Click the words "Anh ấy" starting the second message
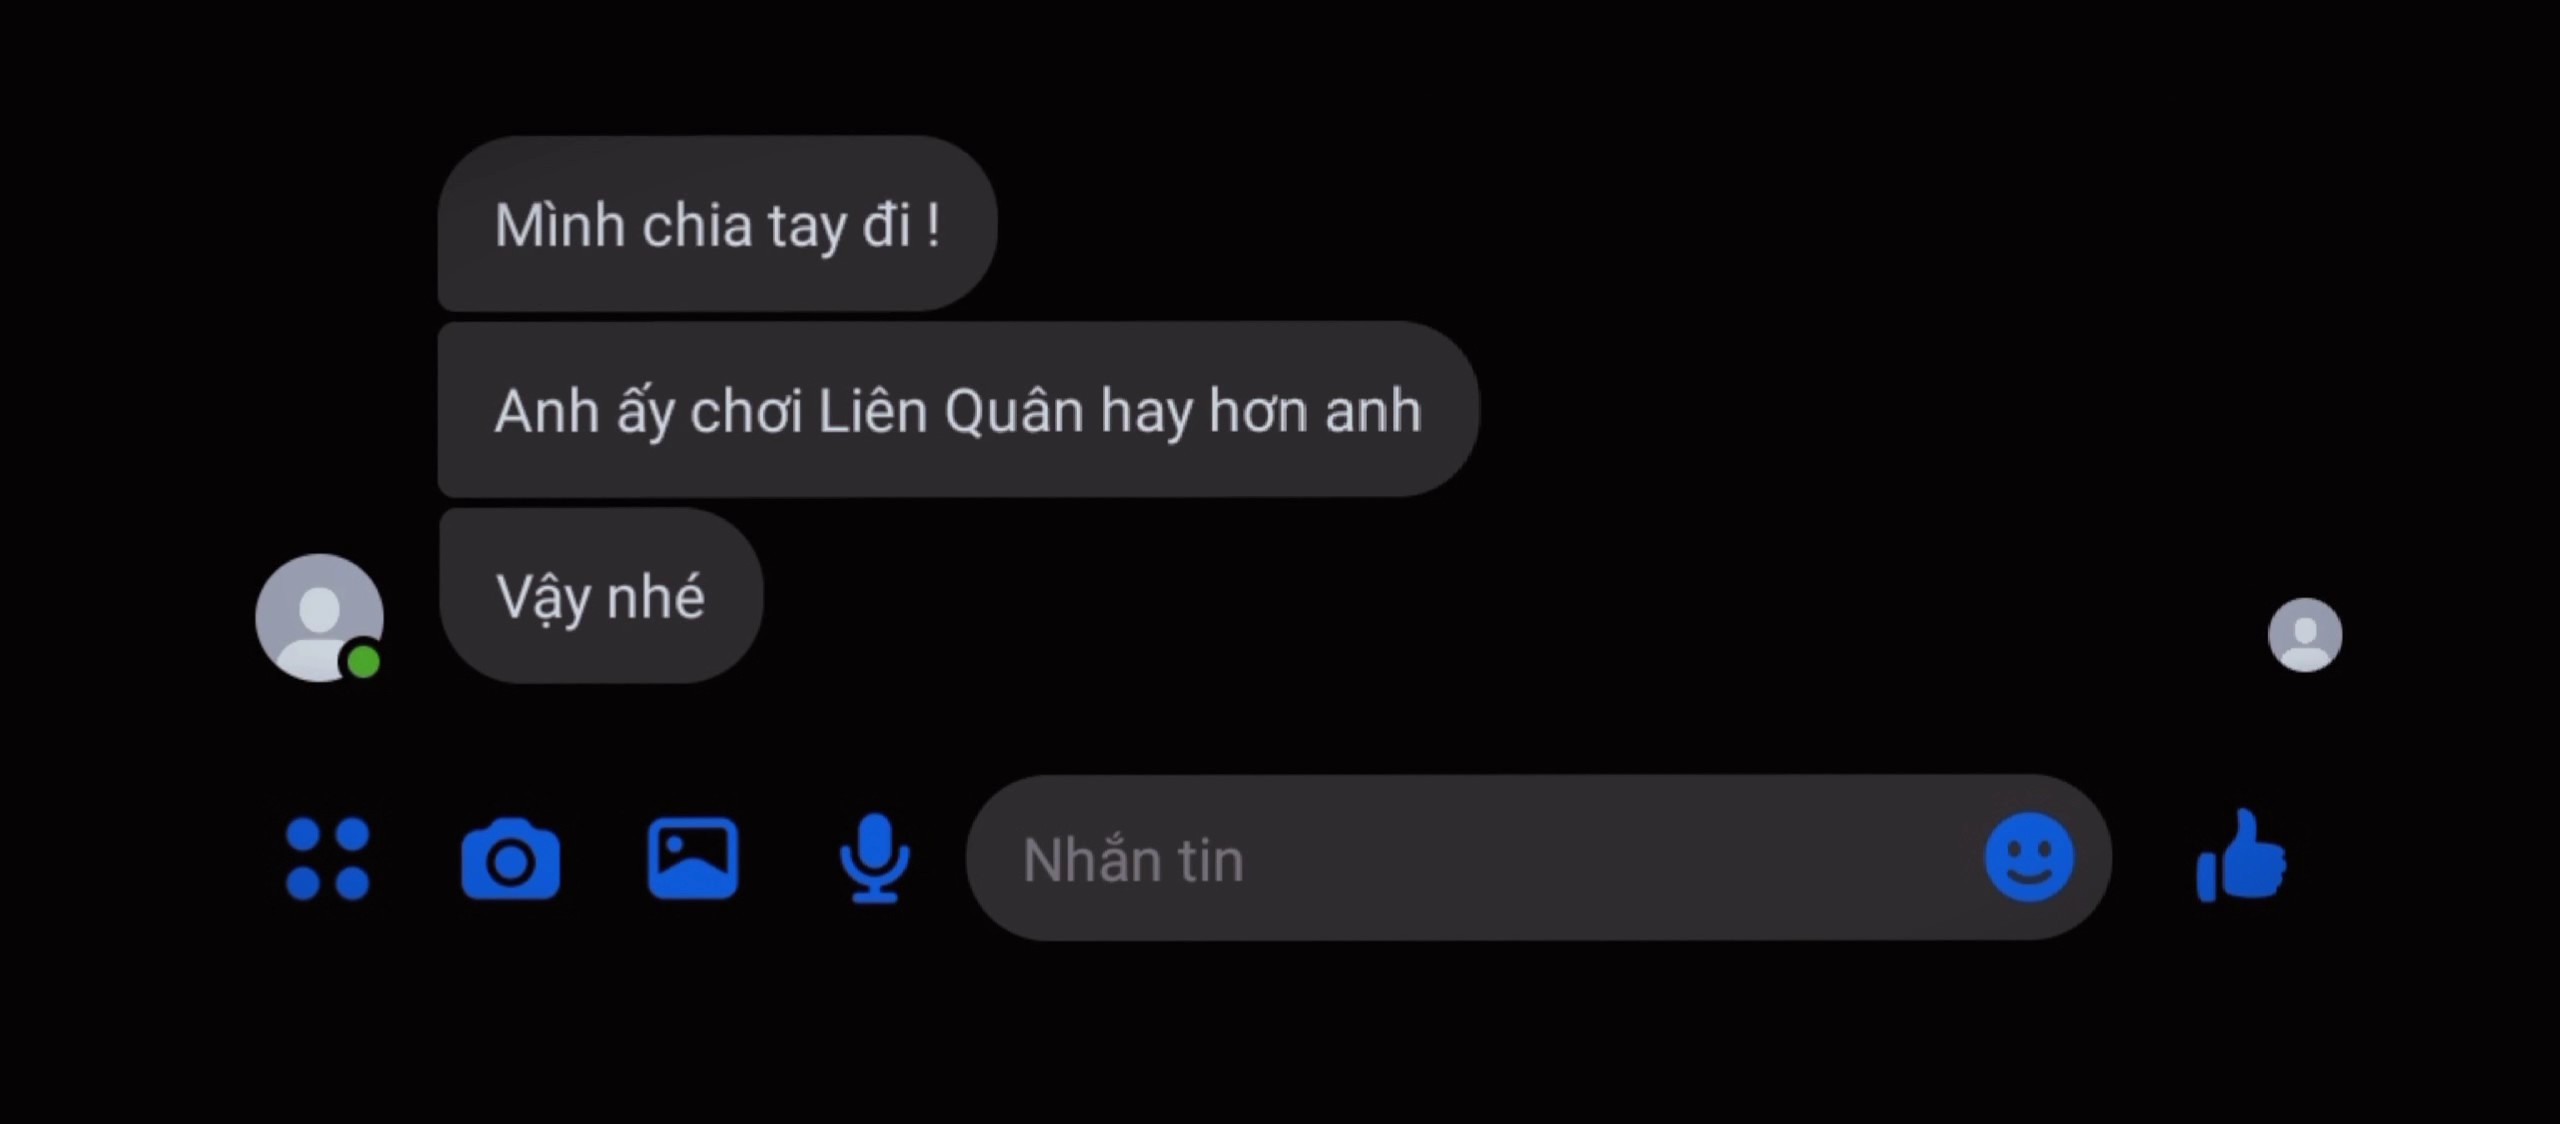Viewport: 2560px width, 1124px height. click(x=584, y=412)
